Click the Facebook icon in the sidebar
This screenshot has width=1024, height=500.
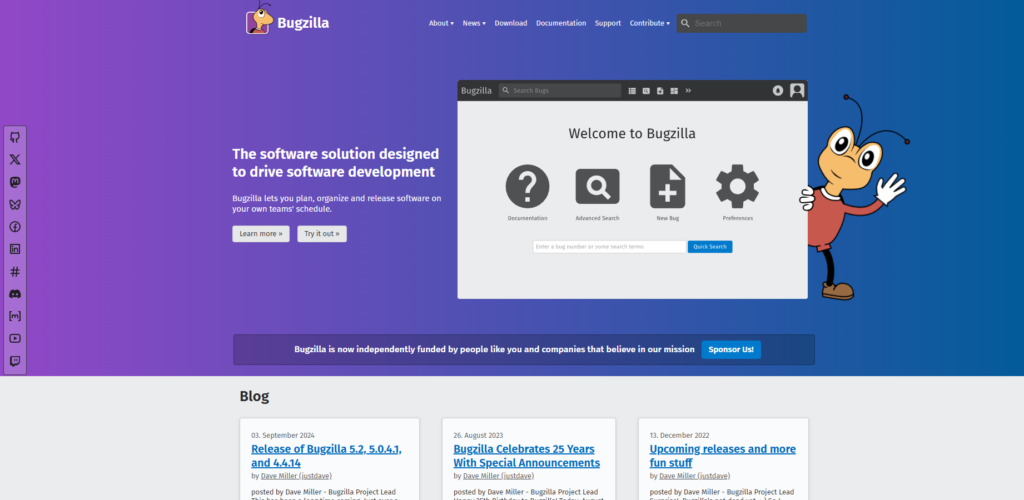coord(15,227)
